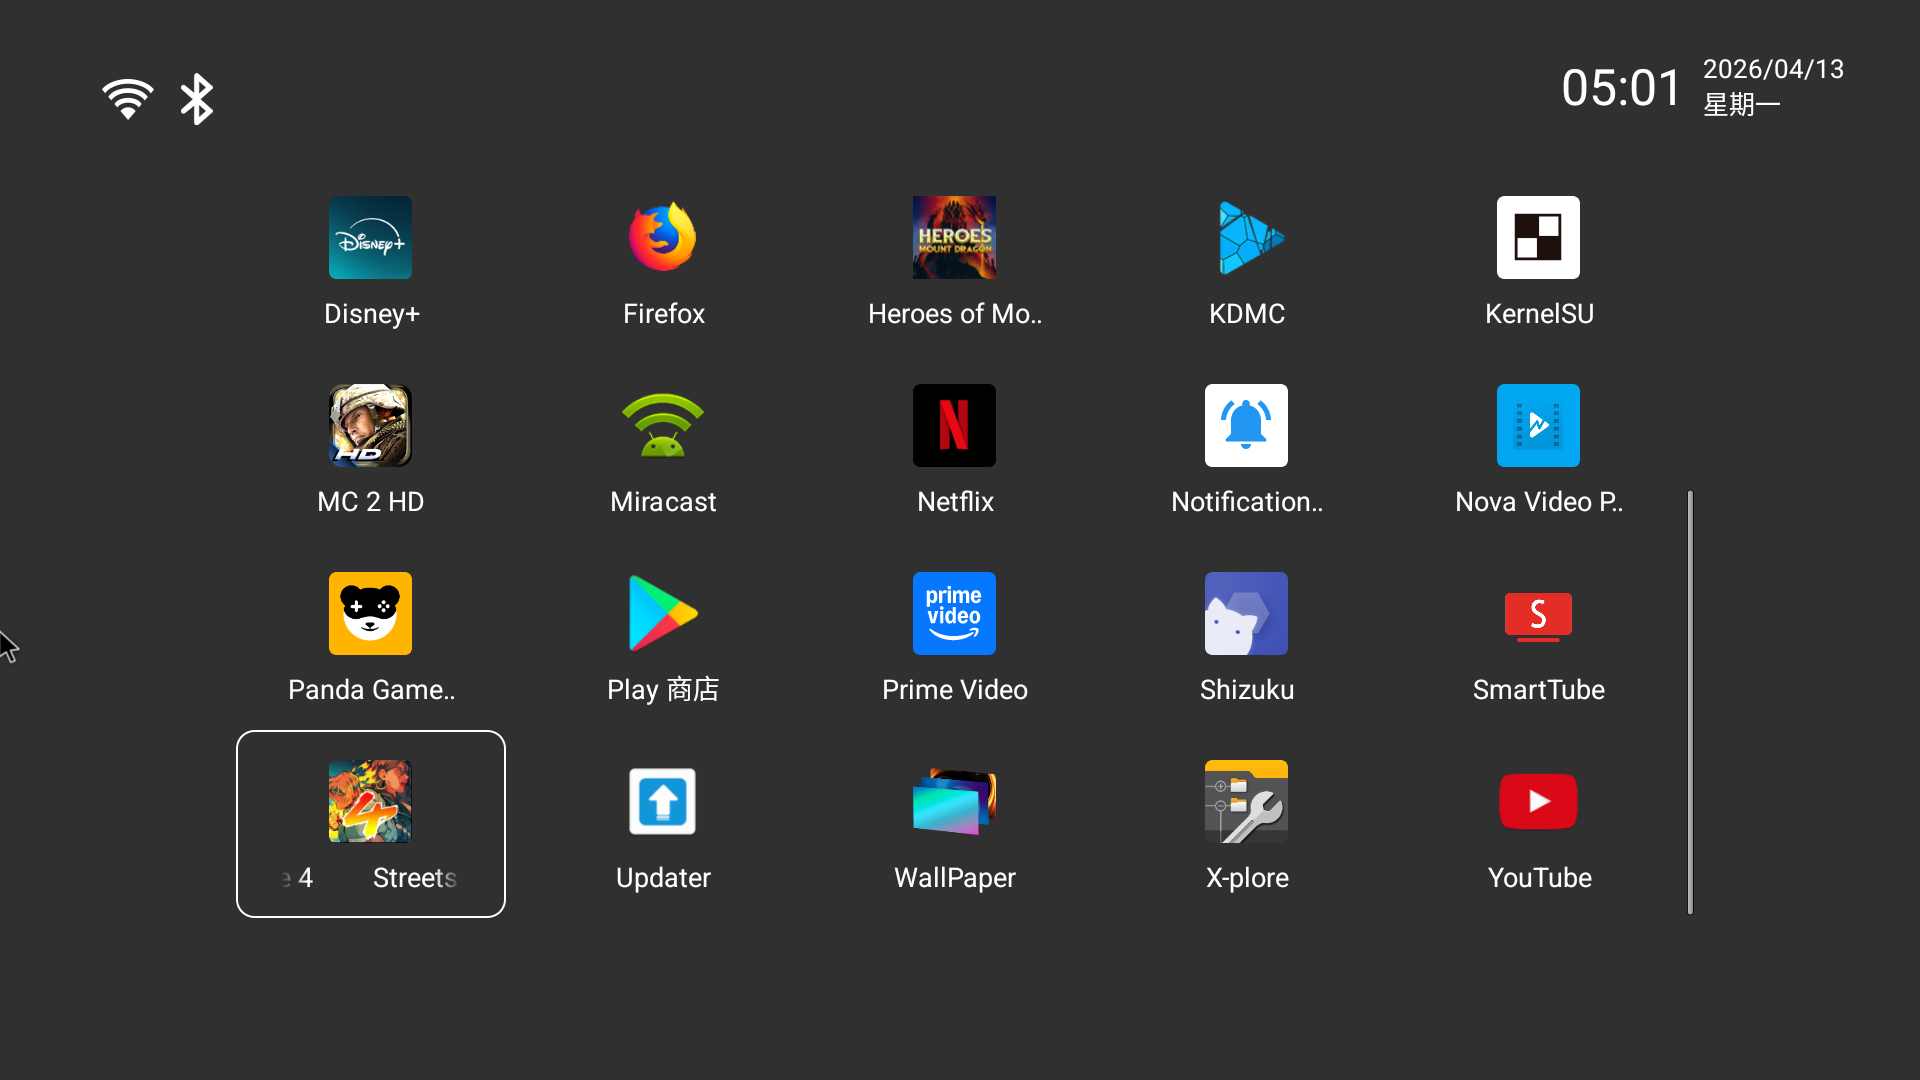Open the Miracast android icon
Image resolution: width=1920 pixels, height=1080 pixels.
(662, 425)
